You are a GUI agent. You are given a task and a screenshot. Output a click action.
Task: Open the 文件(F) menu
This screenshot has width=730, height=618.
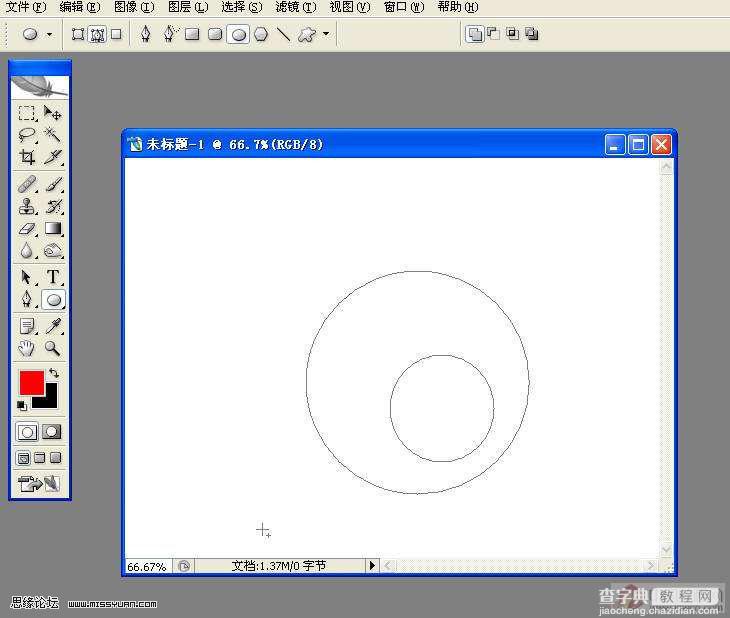[26, 7]
